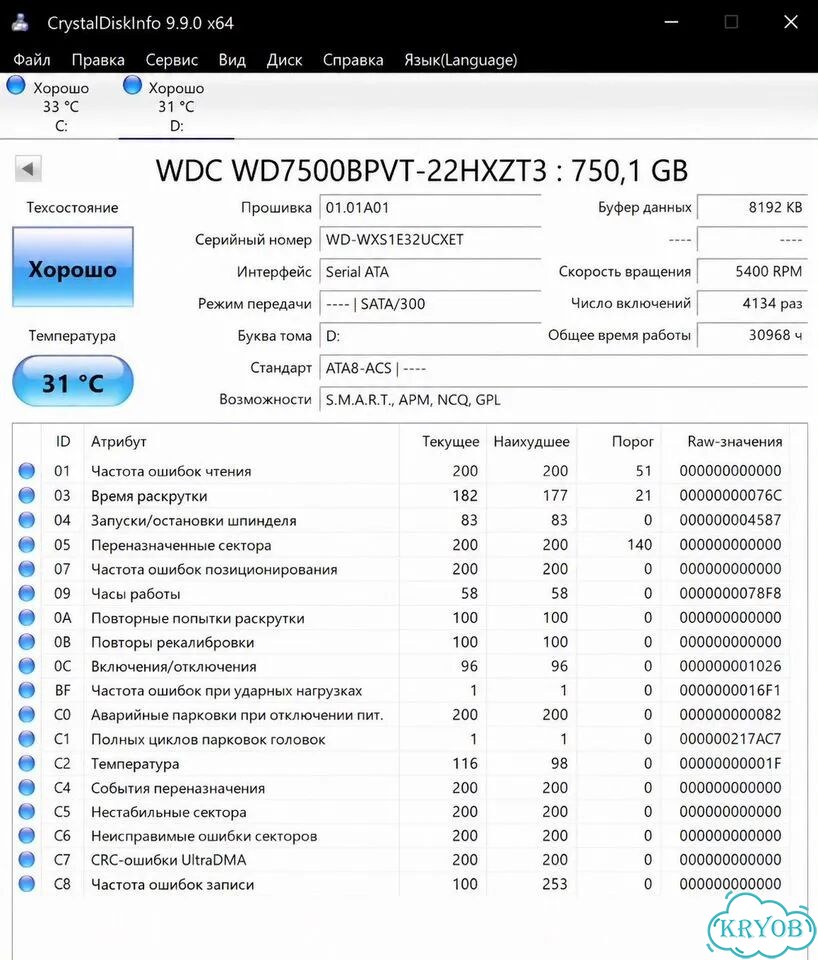Click status circle for Переназначенные сектора
This screenshot has height=960, width=818.
click(x=26, y=544)
